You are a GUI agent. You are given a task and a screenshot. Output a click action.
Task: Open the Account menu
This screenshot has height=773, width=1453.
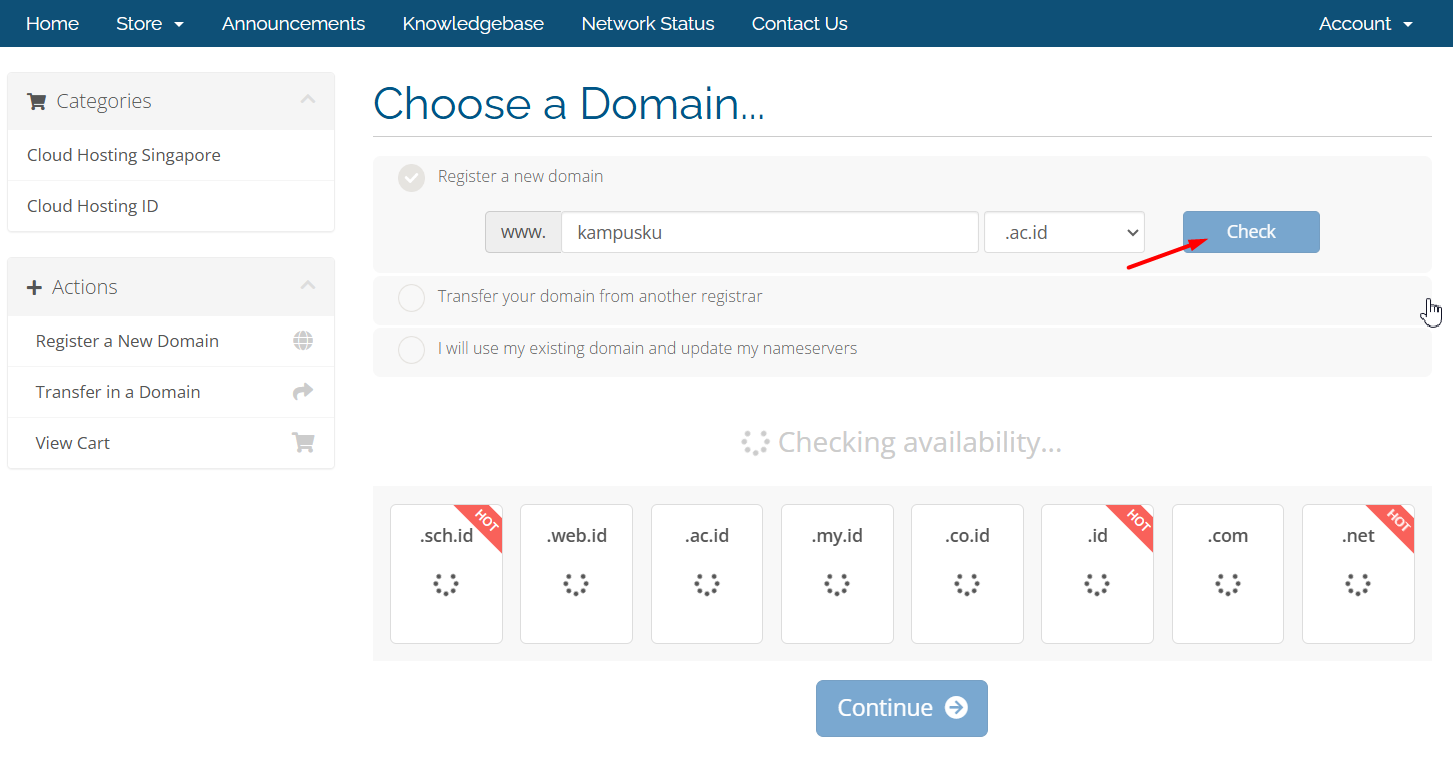[x=1365, y=24]
